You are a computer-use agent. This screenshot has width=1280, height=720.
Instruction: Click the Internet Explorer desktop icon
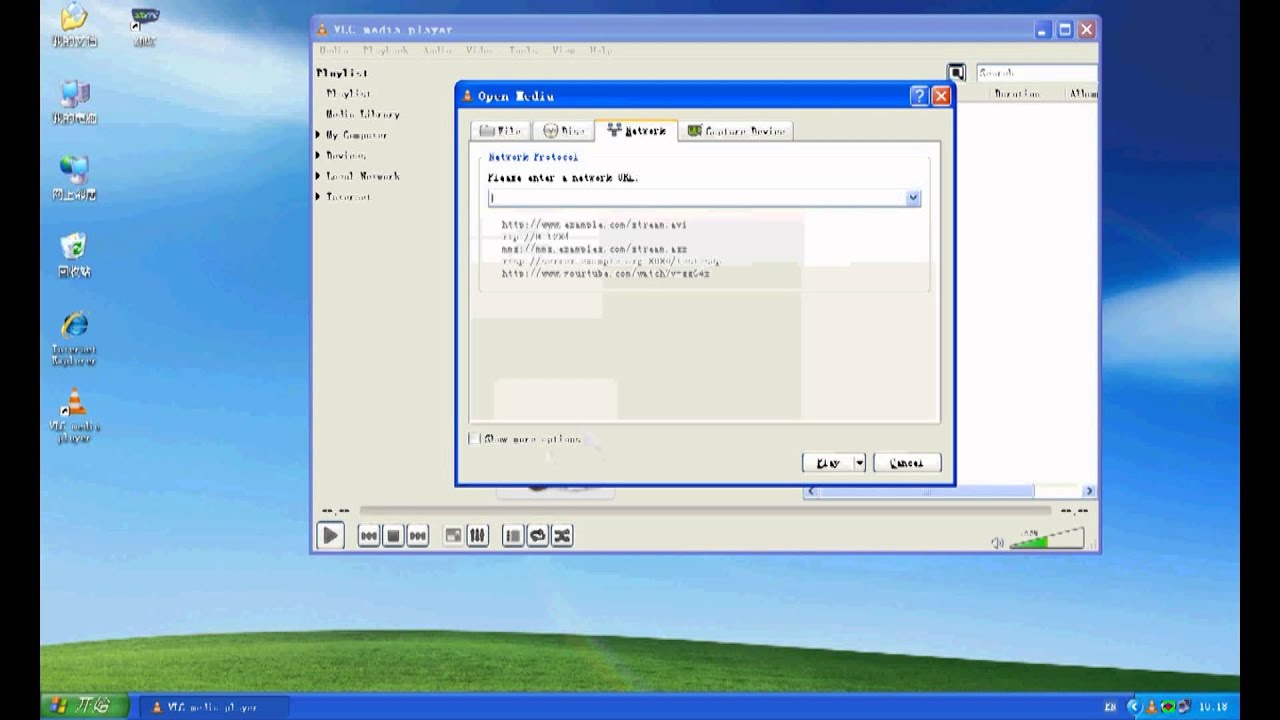[x=75, y=339]
